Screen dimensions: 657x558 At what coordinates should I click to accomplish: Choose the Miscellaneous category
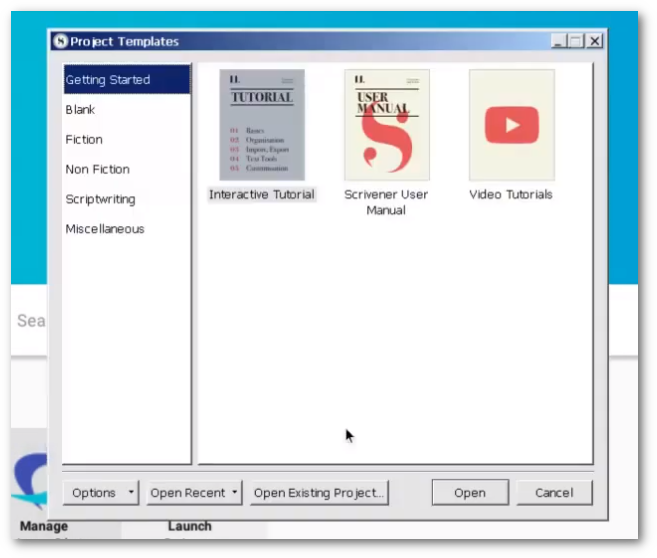pyautogui.click(x=127, y=229)
